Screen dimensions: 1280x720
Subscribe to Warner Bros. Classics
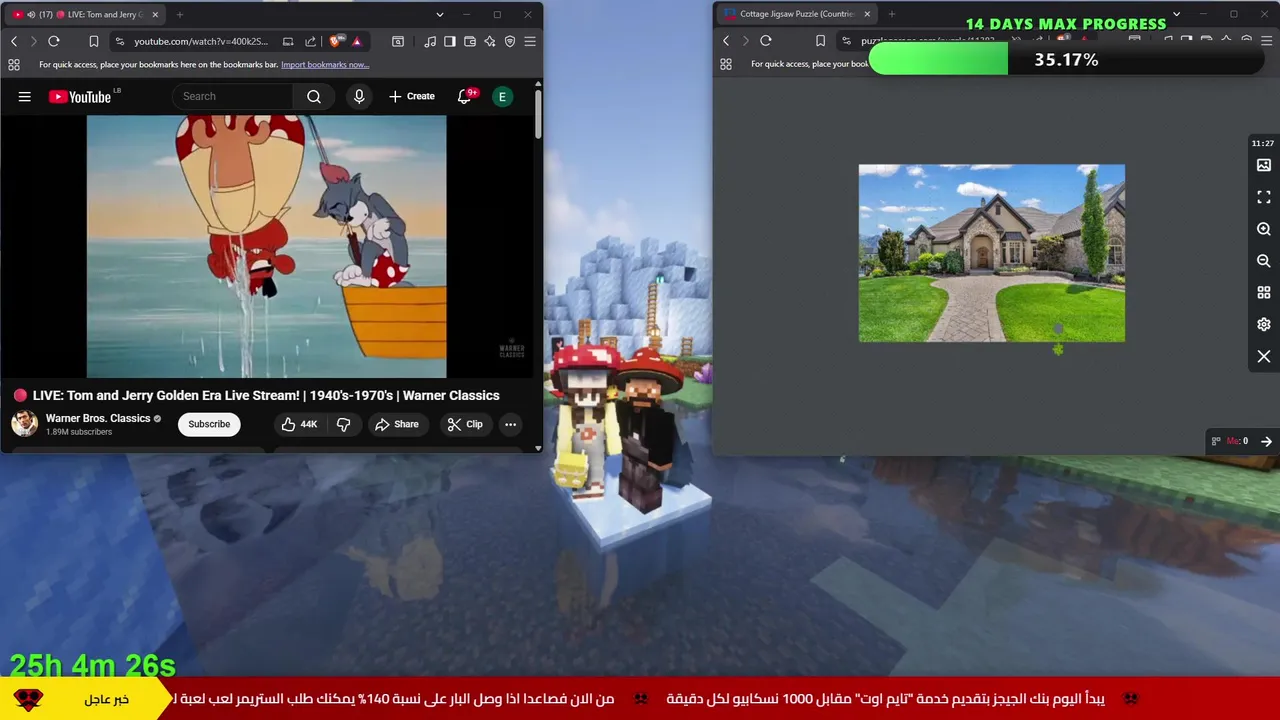(209, 424)
